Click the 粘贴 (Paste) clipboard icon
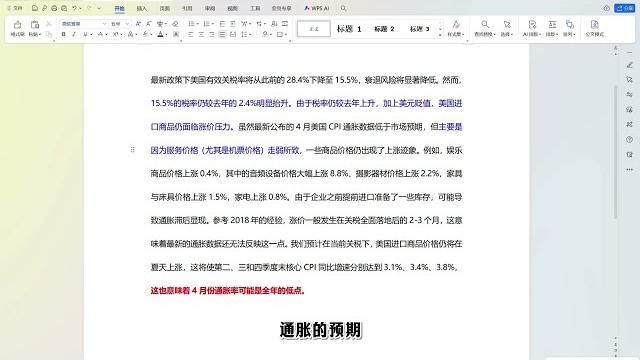The image size is (640, 360). pyautogui.click(x=35, y=25)
